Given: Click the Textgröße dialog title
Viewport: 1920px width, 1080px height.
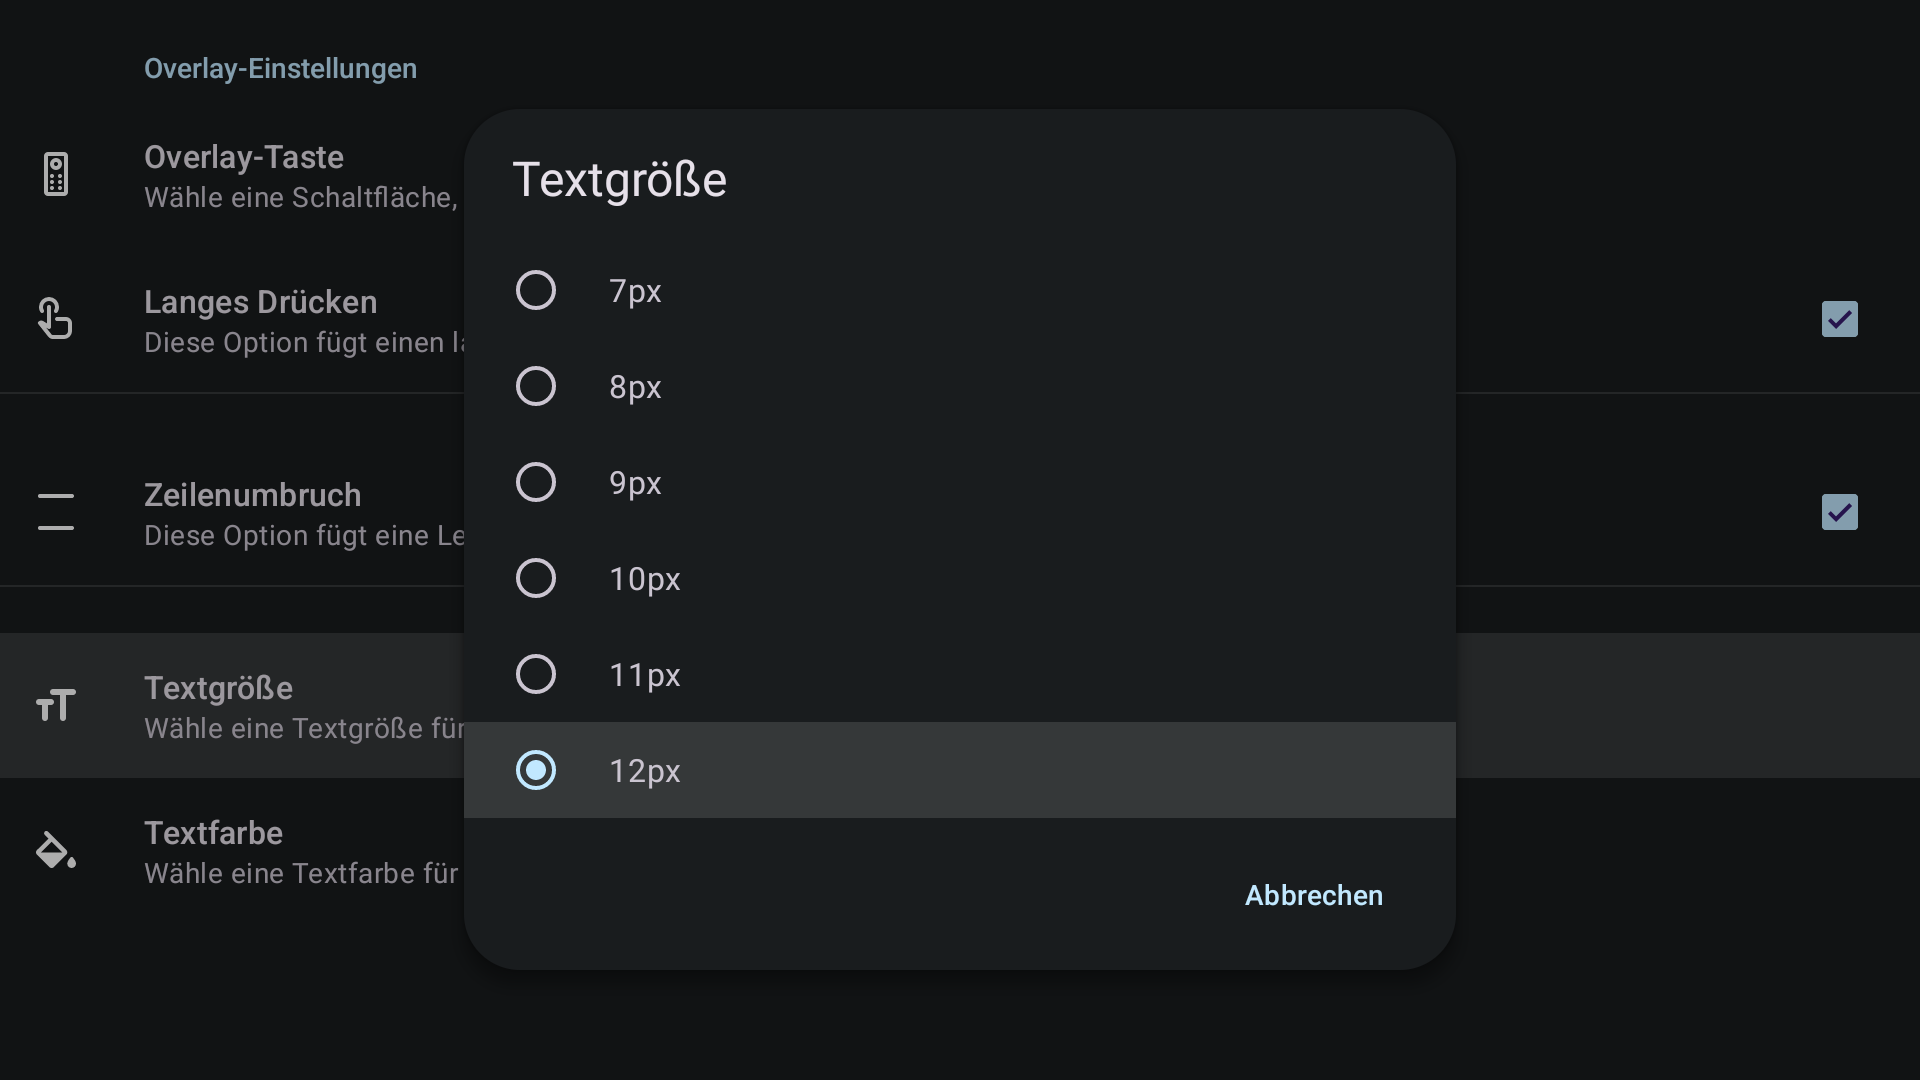Looking at the screenshot, I should pyautogui.click(x=620, y=181).
